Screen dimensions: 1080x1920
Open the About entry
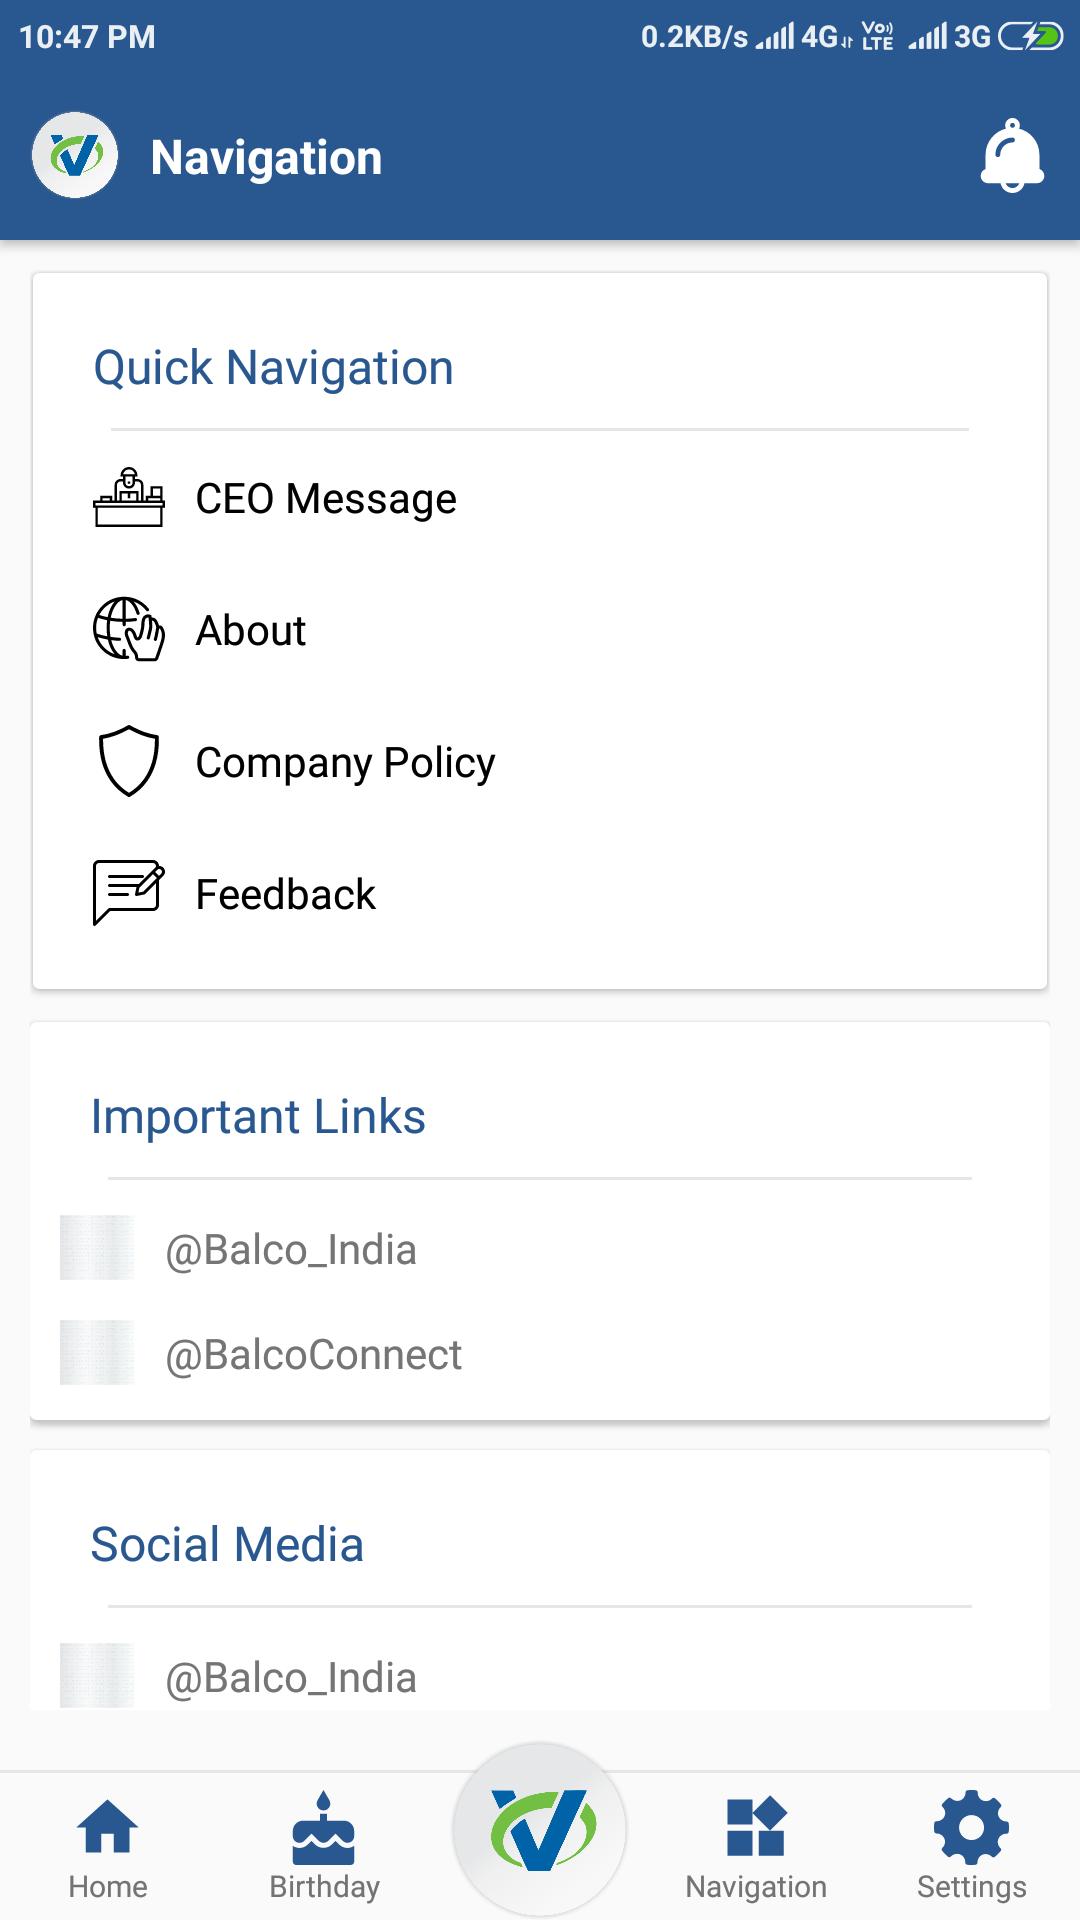tap(540, 630)
